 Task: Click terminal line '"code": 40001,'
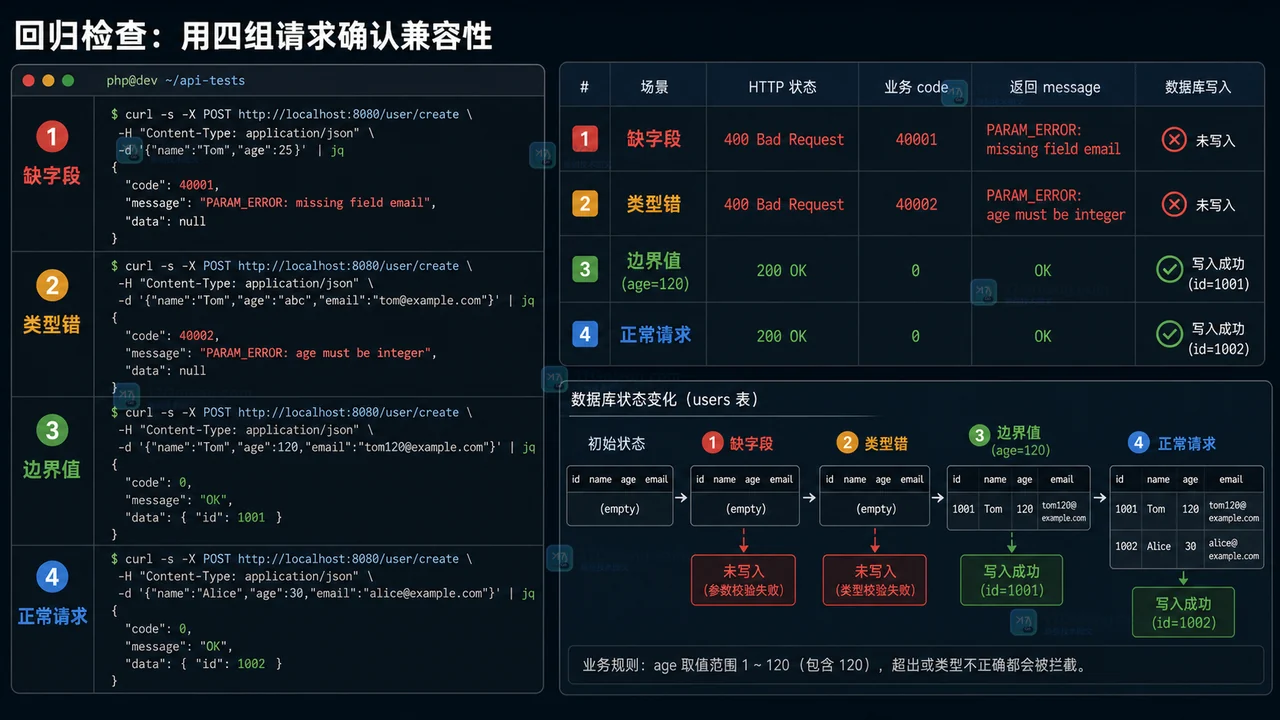tap(172, 184)
